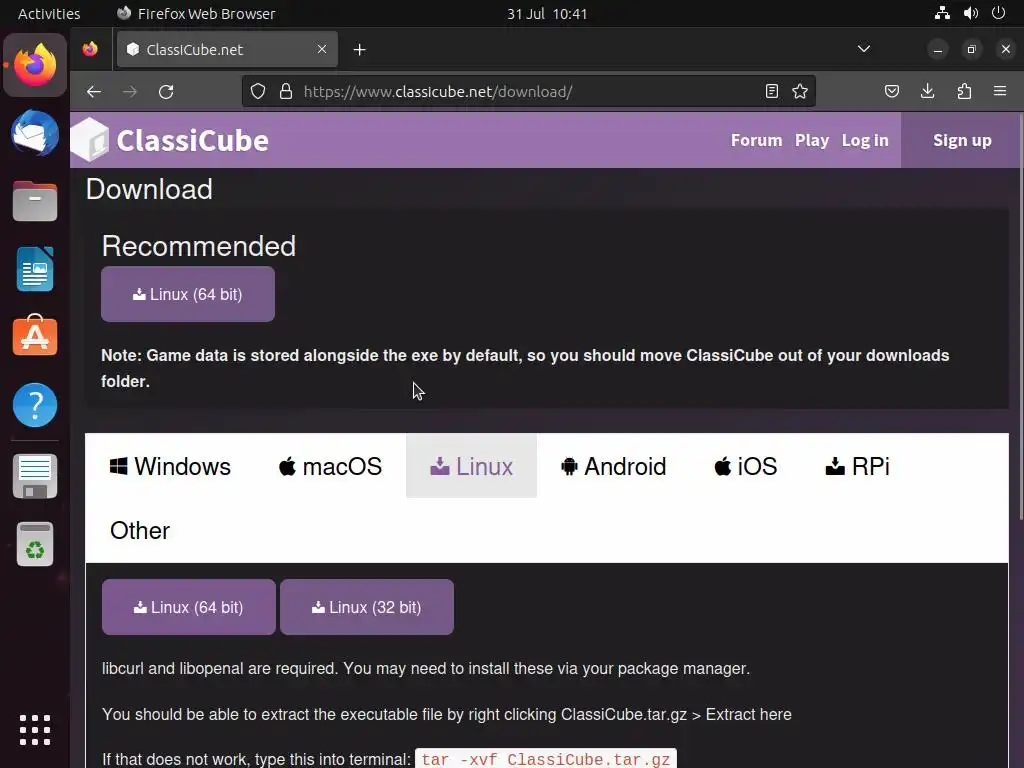Launch Thunderbird Mail from the dock
The width and height of the screenshot is (1024, 768).
point(35,133)
